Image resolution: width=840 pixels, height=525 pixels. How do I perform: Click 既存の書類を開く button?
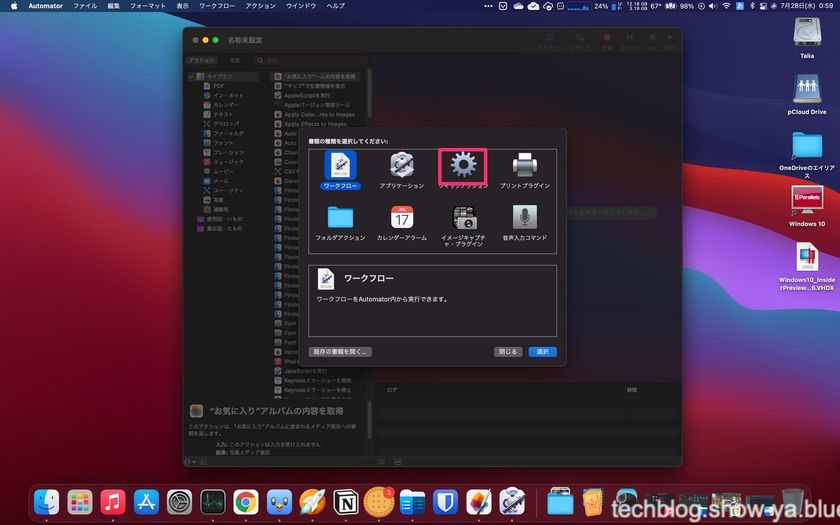pos(340,352)
